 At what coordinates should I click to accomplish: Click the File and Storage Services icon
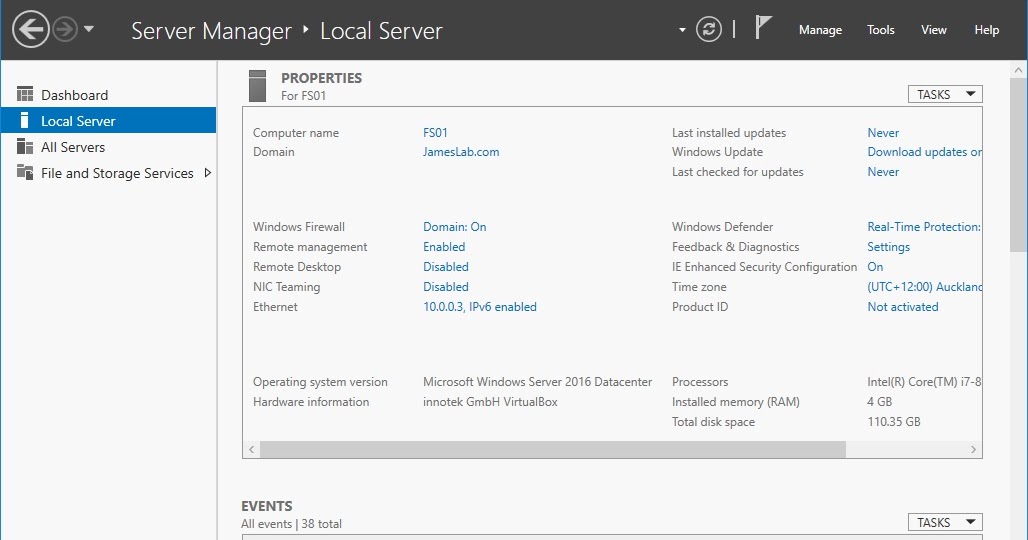25,173
